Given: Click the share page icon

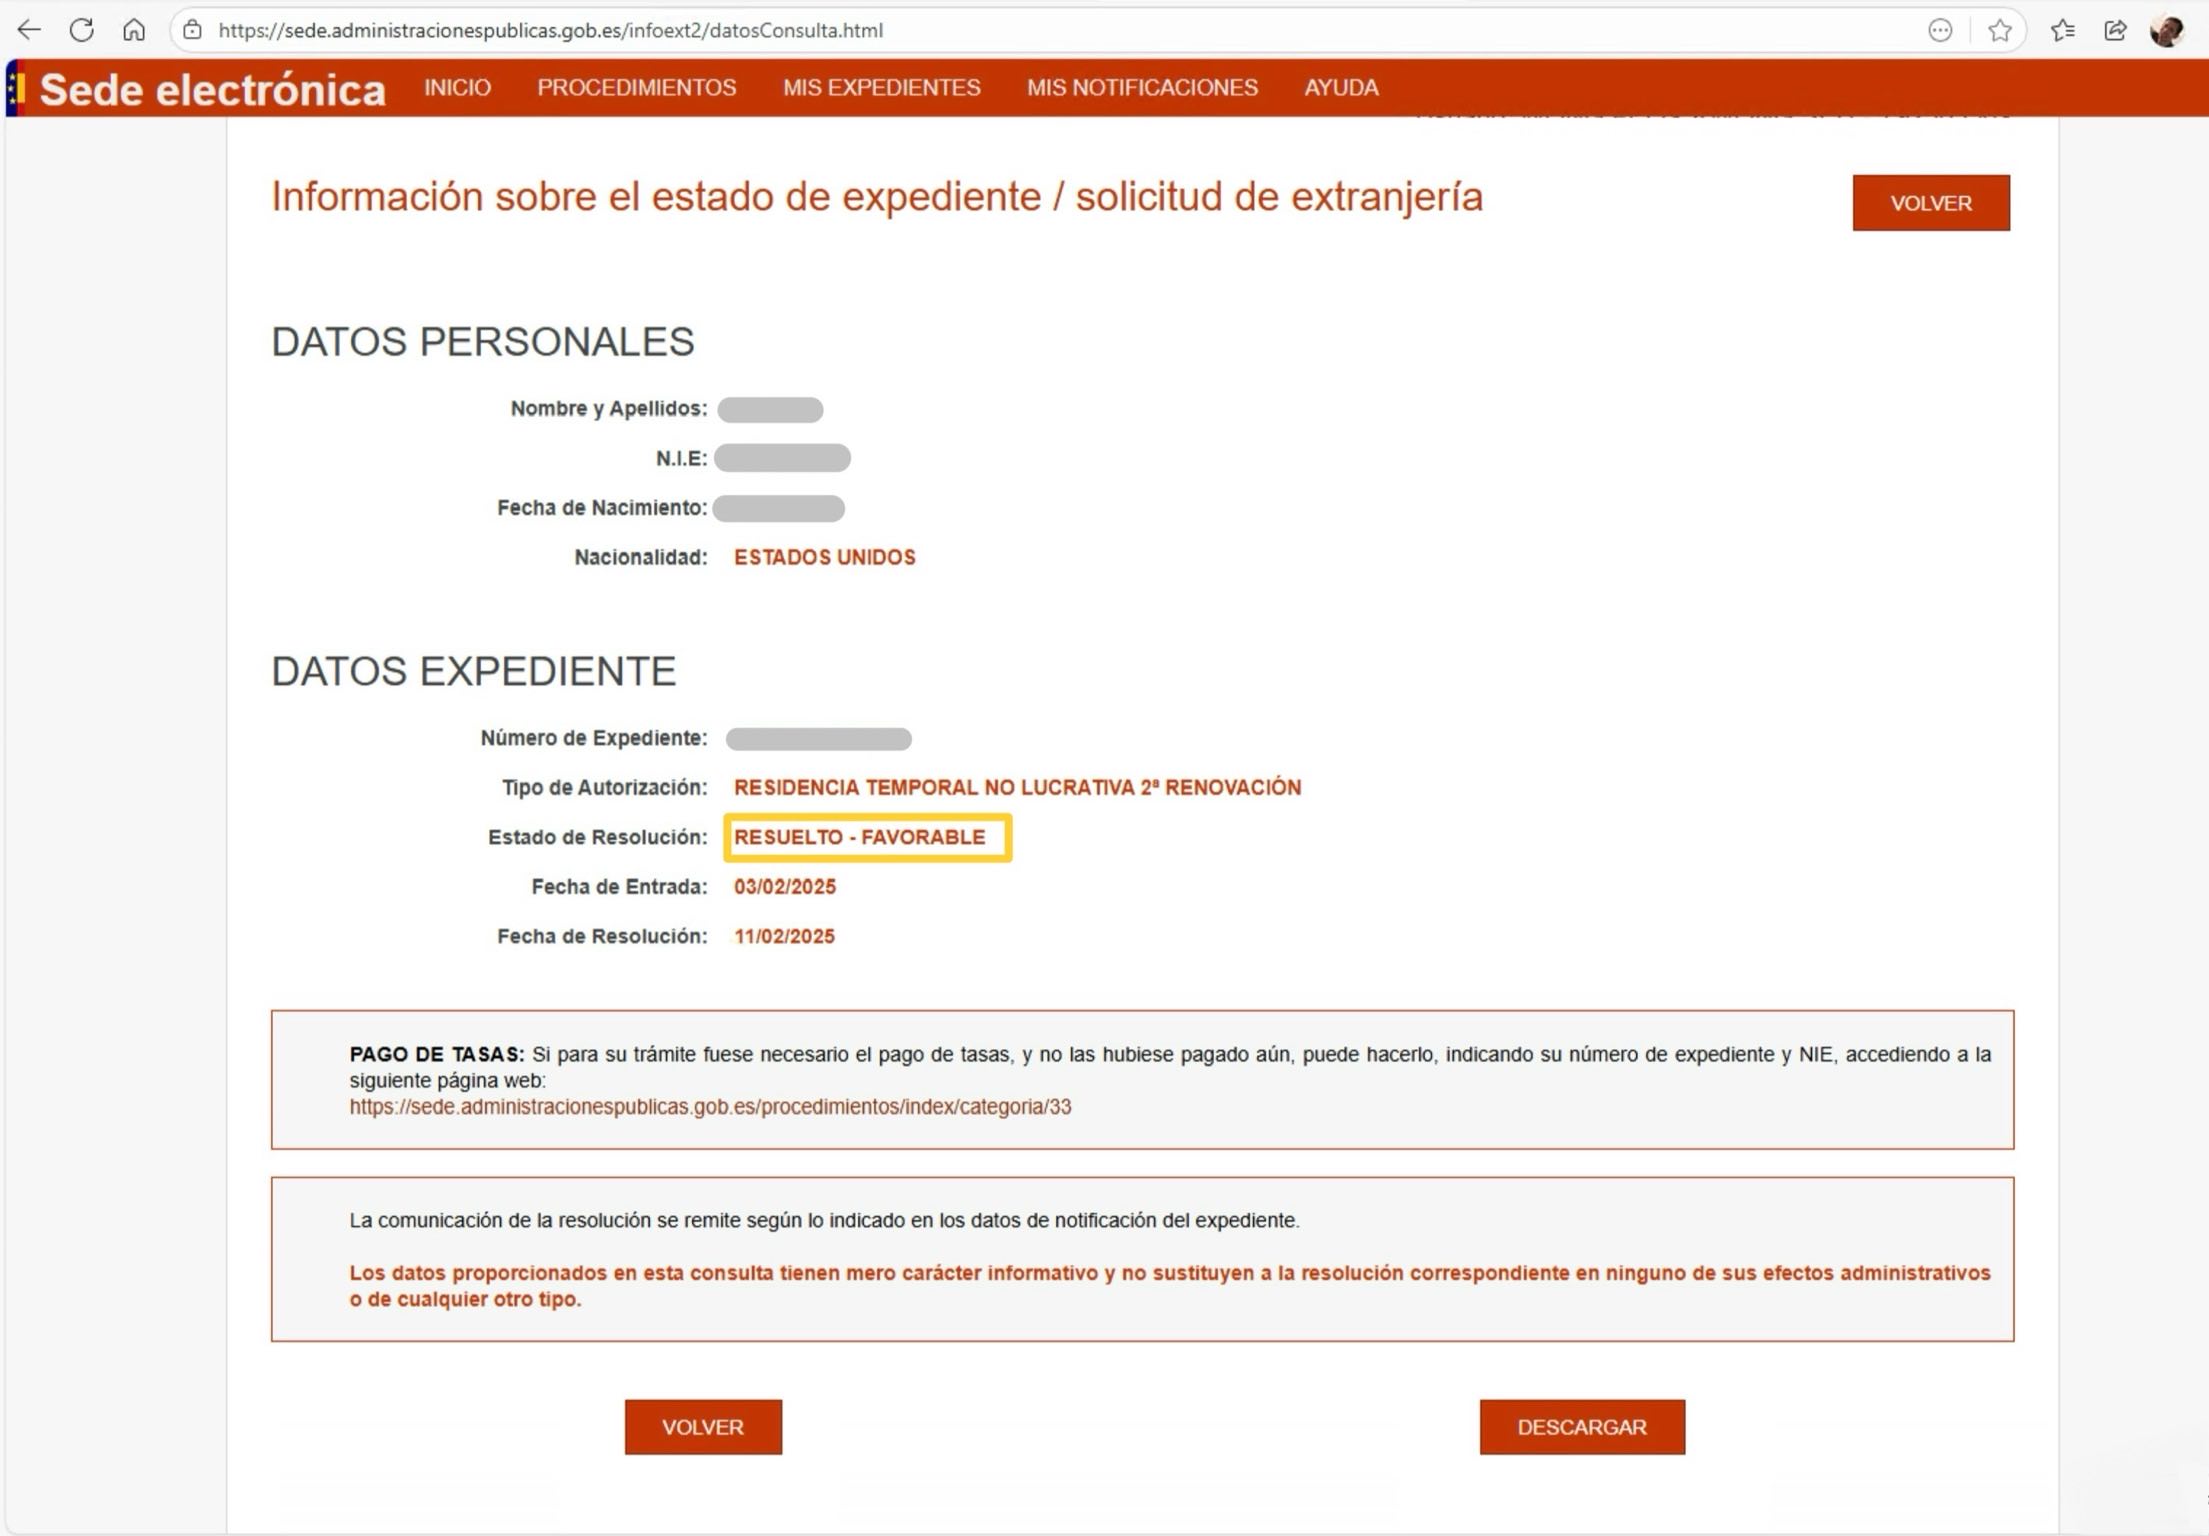Looking at the screenshot, I should tap(2115, 30).
